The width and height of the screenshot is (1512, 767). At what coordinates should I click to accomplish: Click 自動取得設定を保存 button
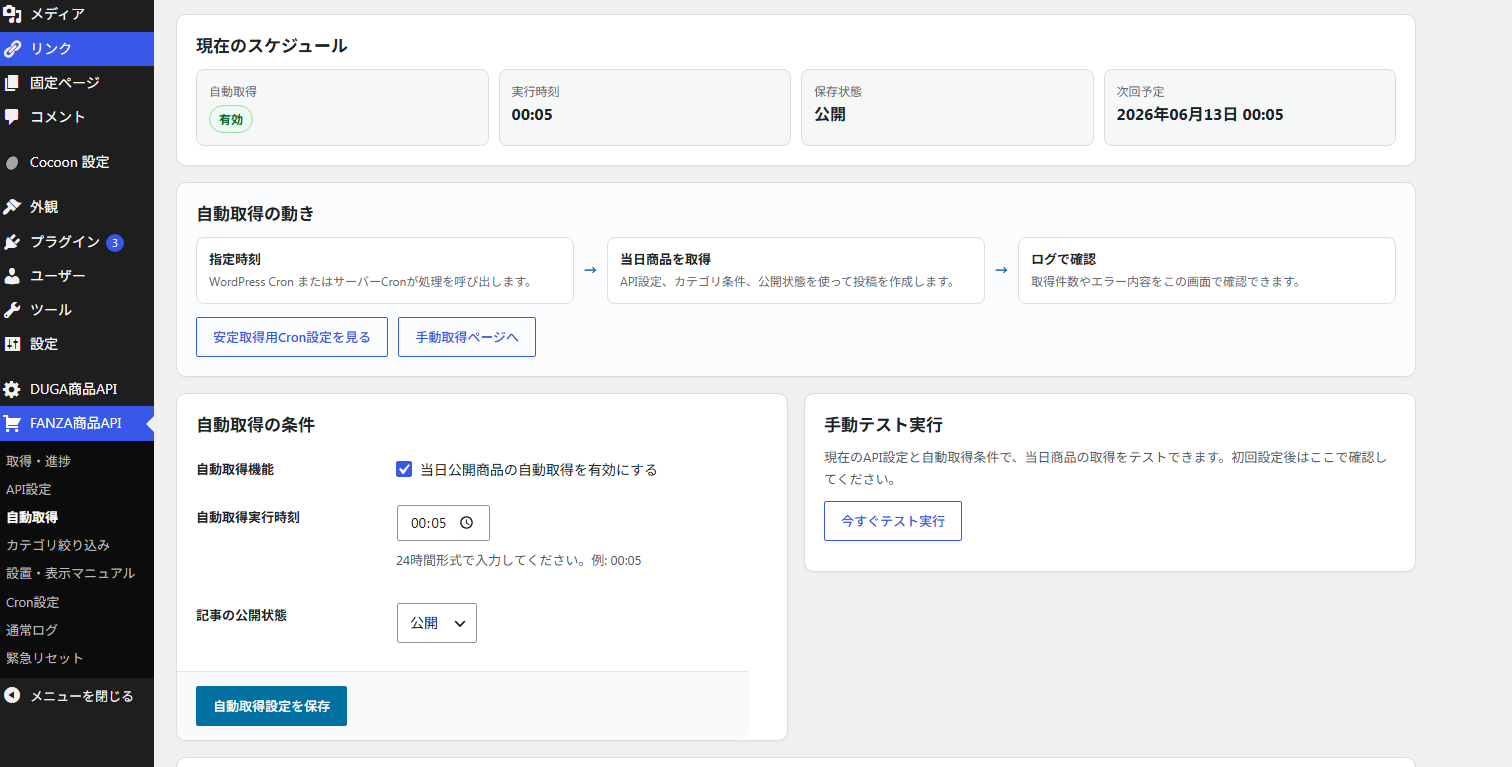click(x=271, y=706)
